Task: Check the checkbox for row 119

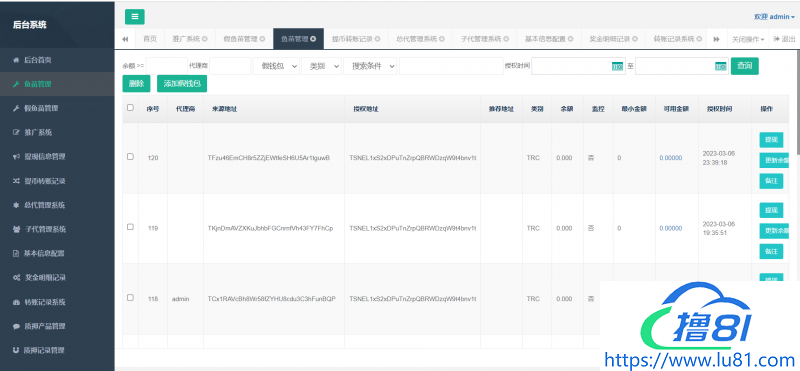Action: coord(130,227)
